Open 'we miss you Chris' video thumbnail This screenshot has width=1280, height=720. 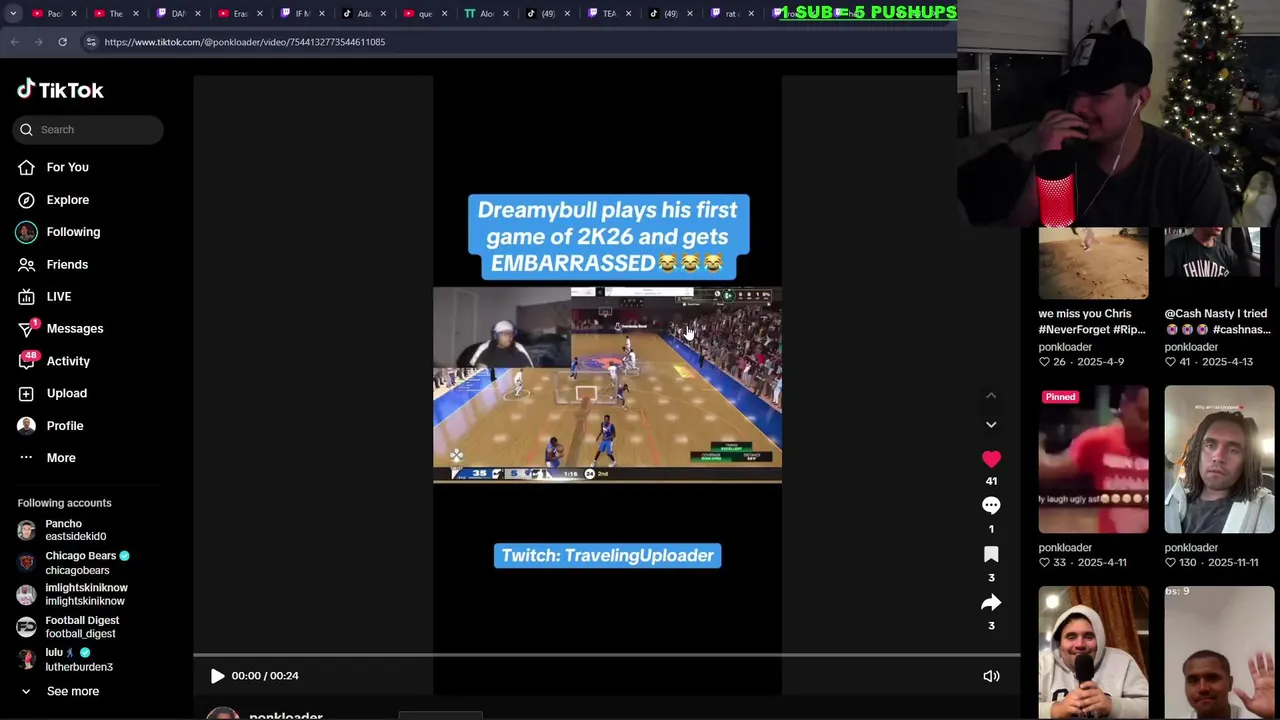tap(1093, 263)
